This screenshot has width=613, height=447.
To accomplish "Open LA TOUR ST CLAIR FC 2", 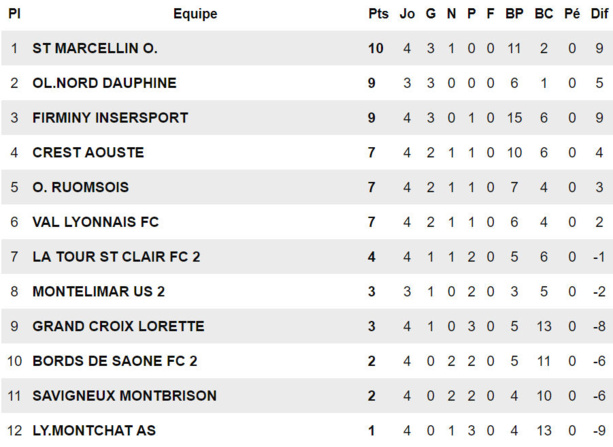I will [116, 257].
